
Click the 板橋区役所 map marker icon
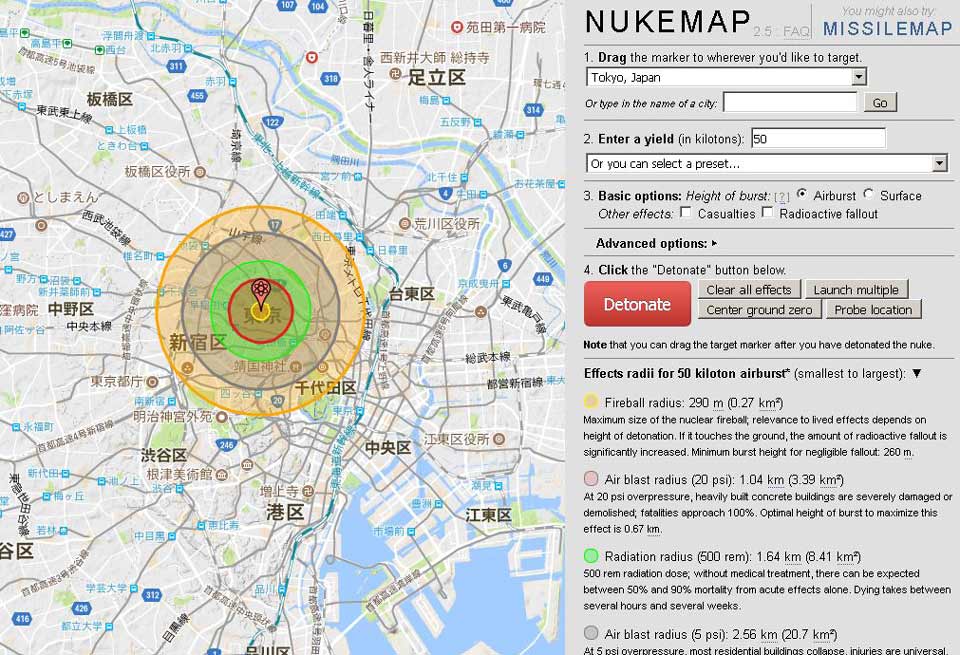(x=199, y=172)
